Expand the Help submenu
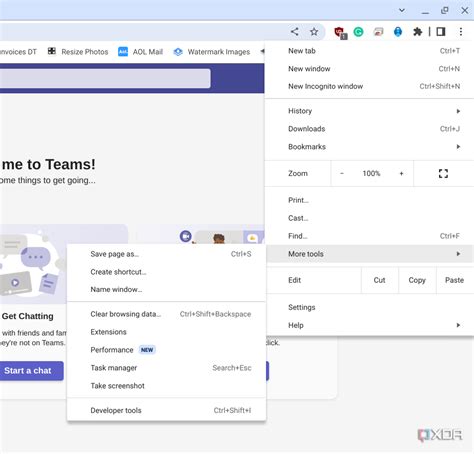Screen dimensions: 474x454 pyautogui.click(x=369, y=325)
